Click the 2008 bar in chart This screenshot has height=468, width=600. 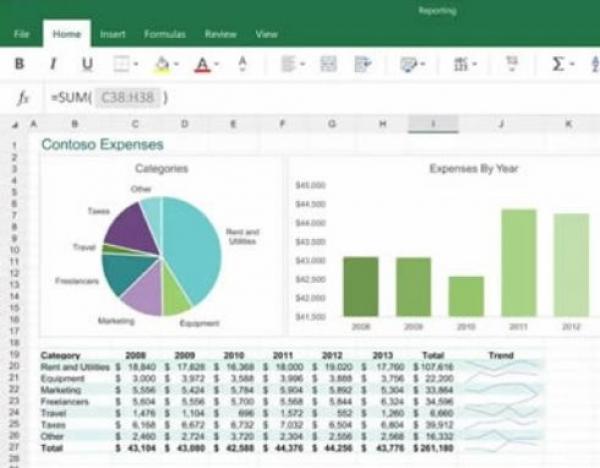click(361, 287)
